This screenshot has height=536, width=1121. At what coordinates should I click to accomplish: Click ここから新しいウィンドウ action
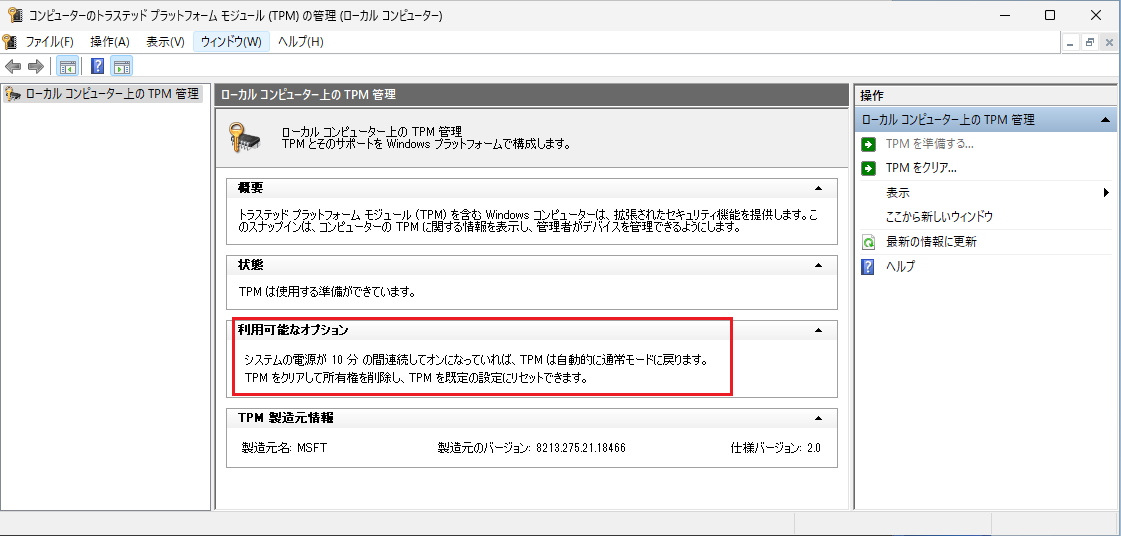pyautogui.click(x=939, y=217)
